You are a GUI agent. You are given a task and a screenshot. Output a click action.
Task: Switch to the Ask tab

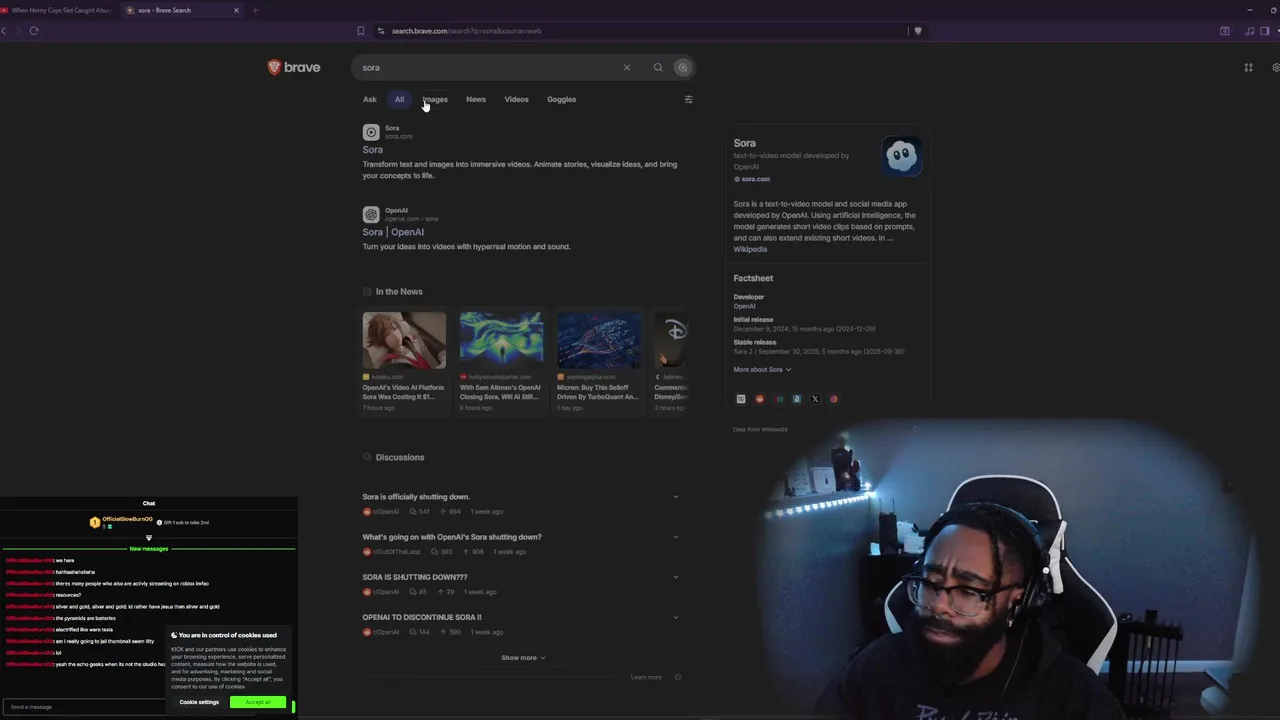370,99
